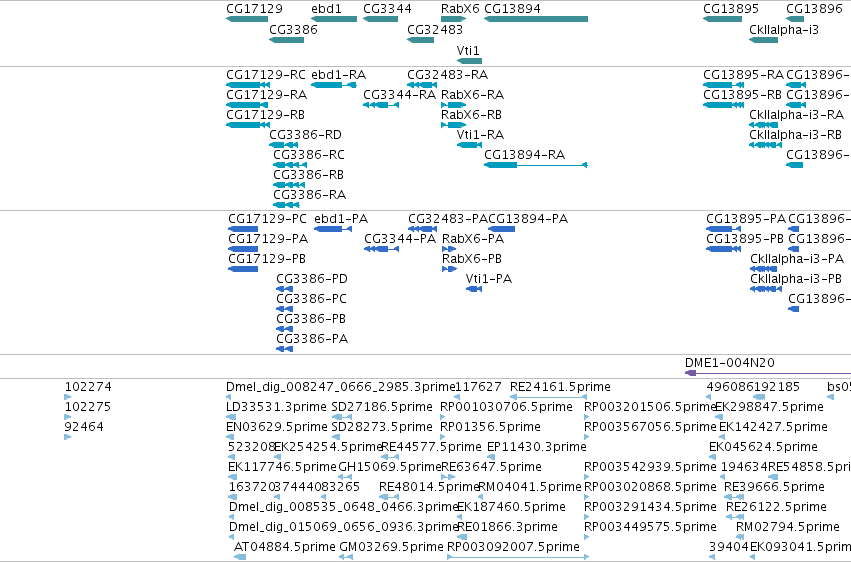Click the CG17129-RC transcript label
Viewport: 851px width, 562px height.
(266, 74)
